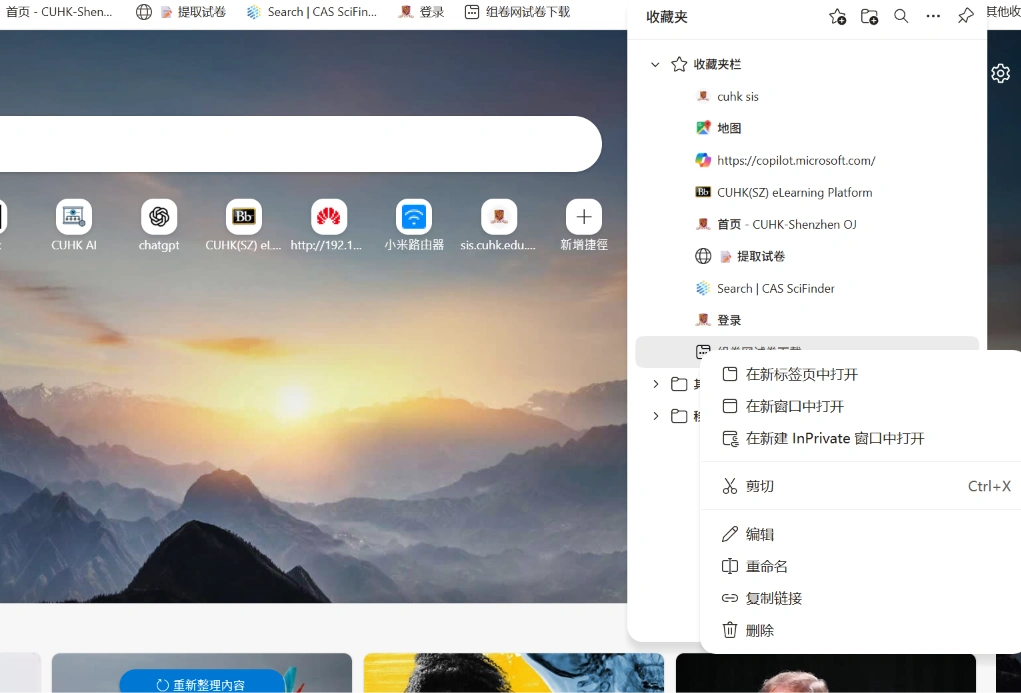1021x693 pixels.
Task: Expand first collapsed folder below context menu
Action: (656, 384)
